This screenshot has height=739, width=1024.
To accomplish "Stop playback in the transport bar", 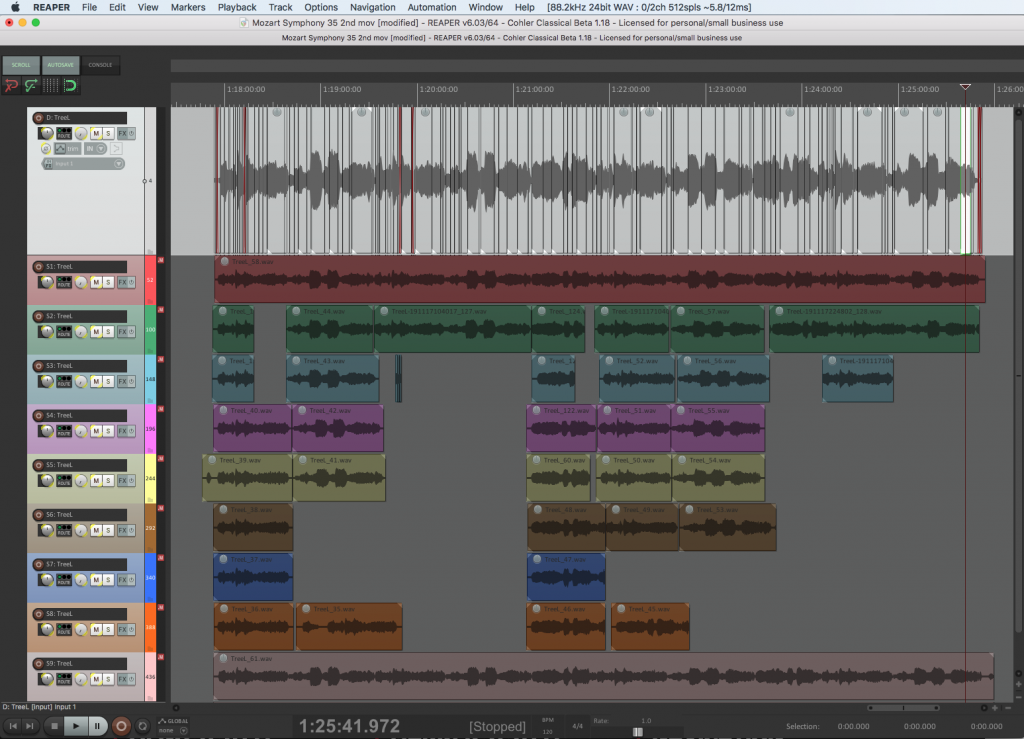I will click(55, 726).
